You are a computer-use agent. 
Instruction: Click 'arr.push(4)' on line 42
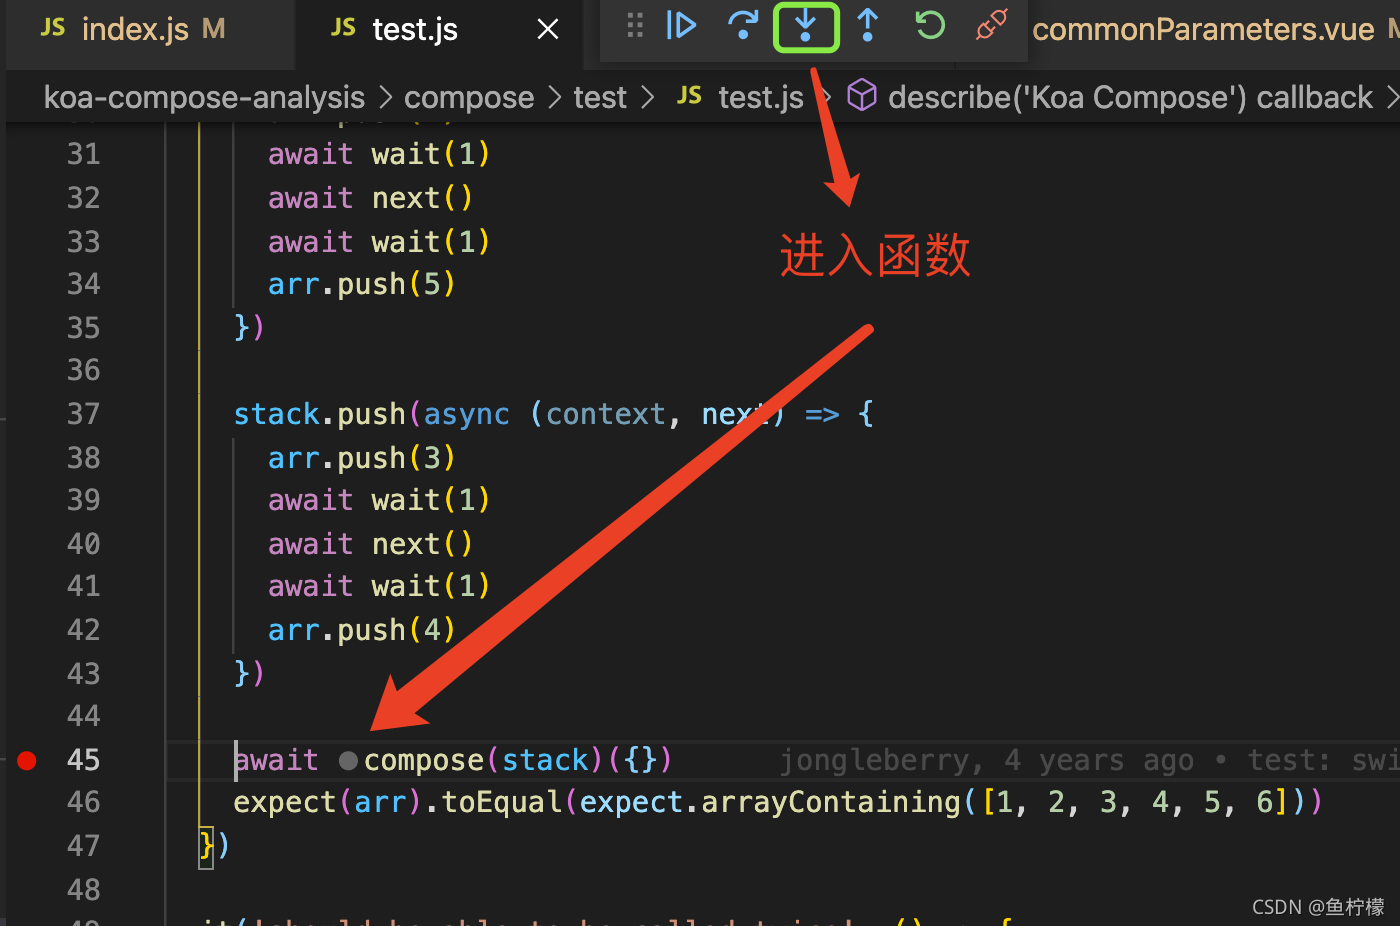coord(362,630)
